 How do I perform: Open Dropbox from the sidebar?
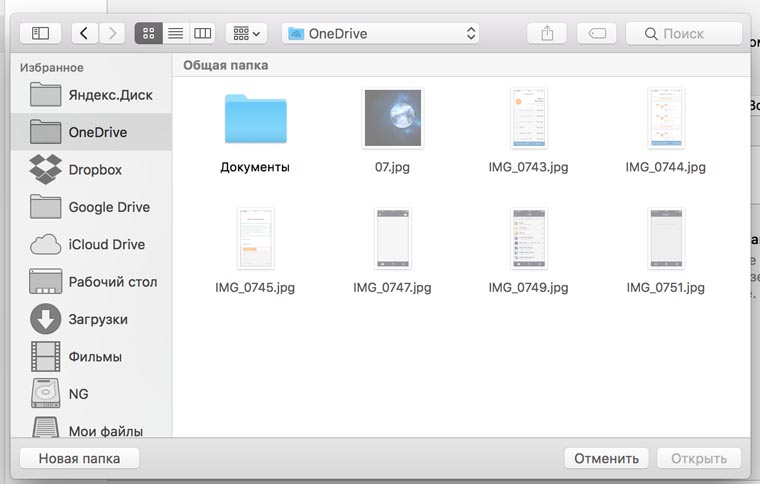coord(91,170)
